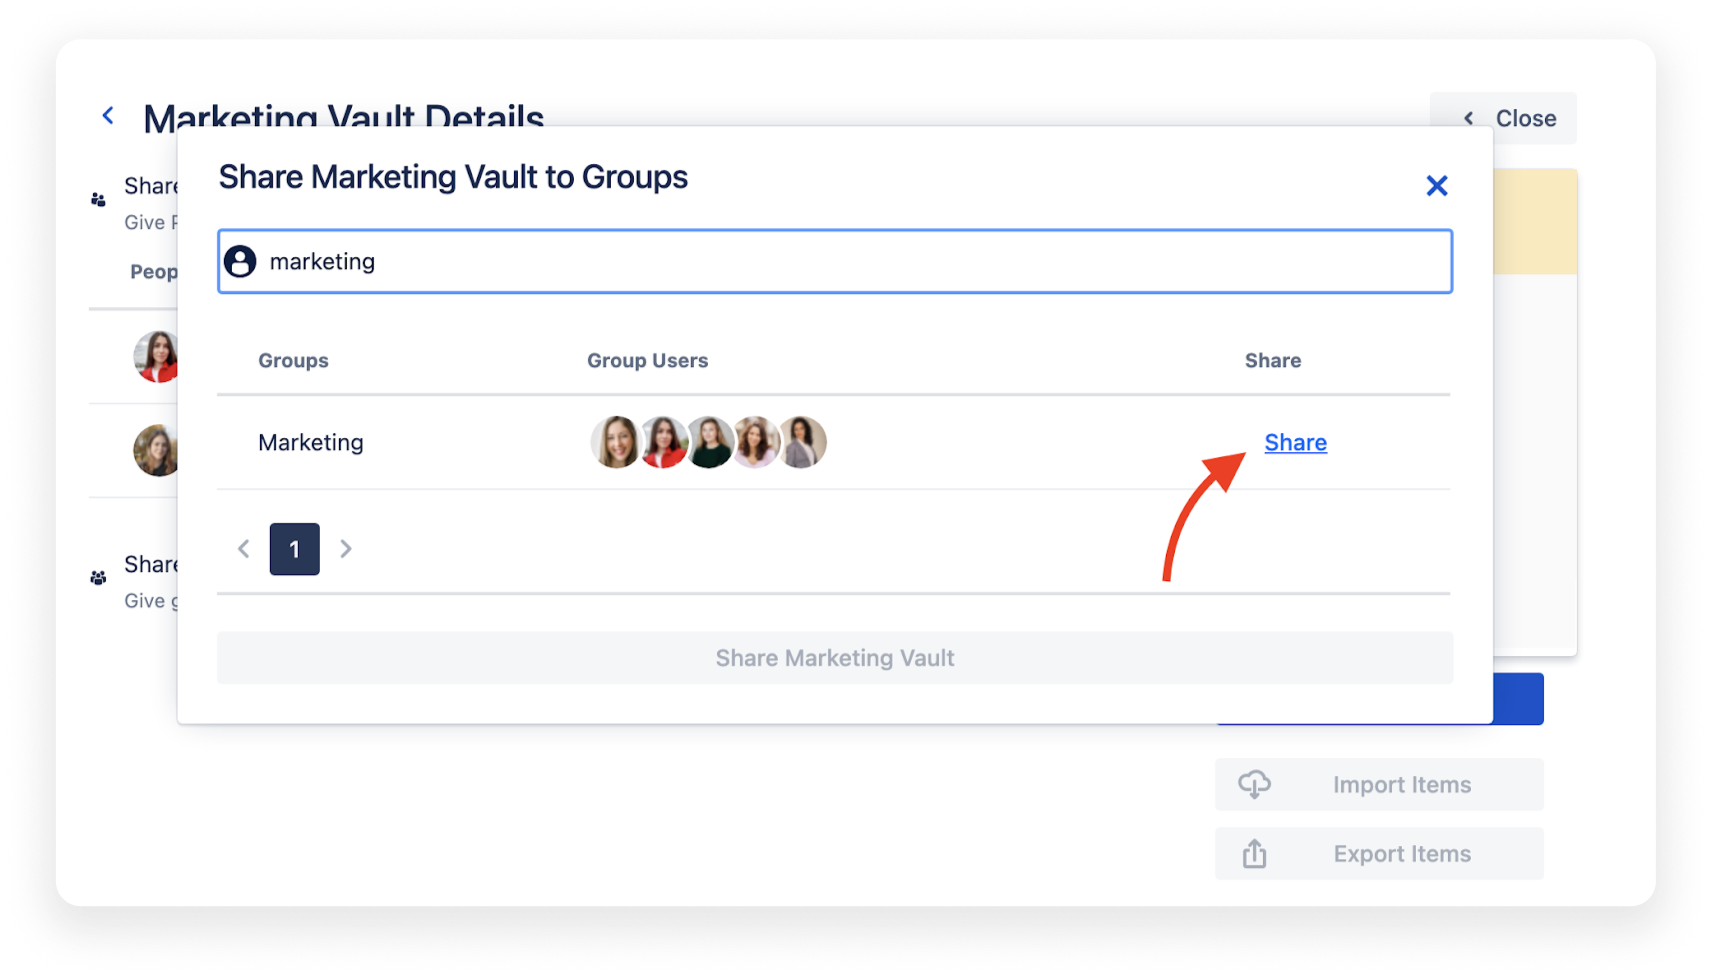
Task: Select the last avatar in Group Users row
Action: coord(802,442)
